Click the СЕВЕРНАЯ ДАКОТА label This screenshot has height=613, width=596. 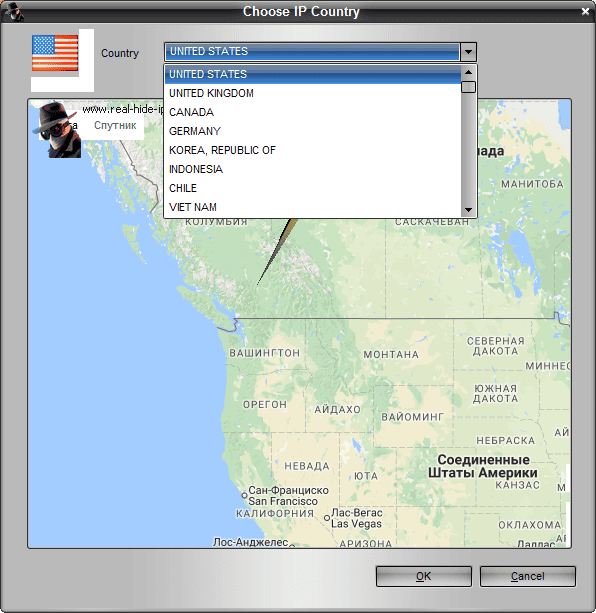(496, 346)
